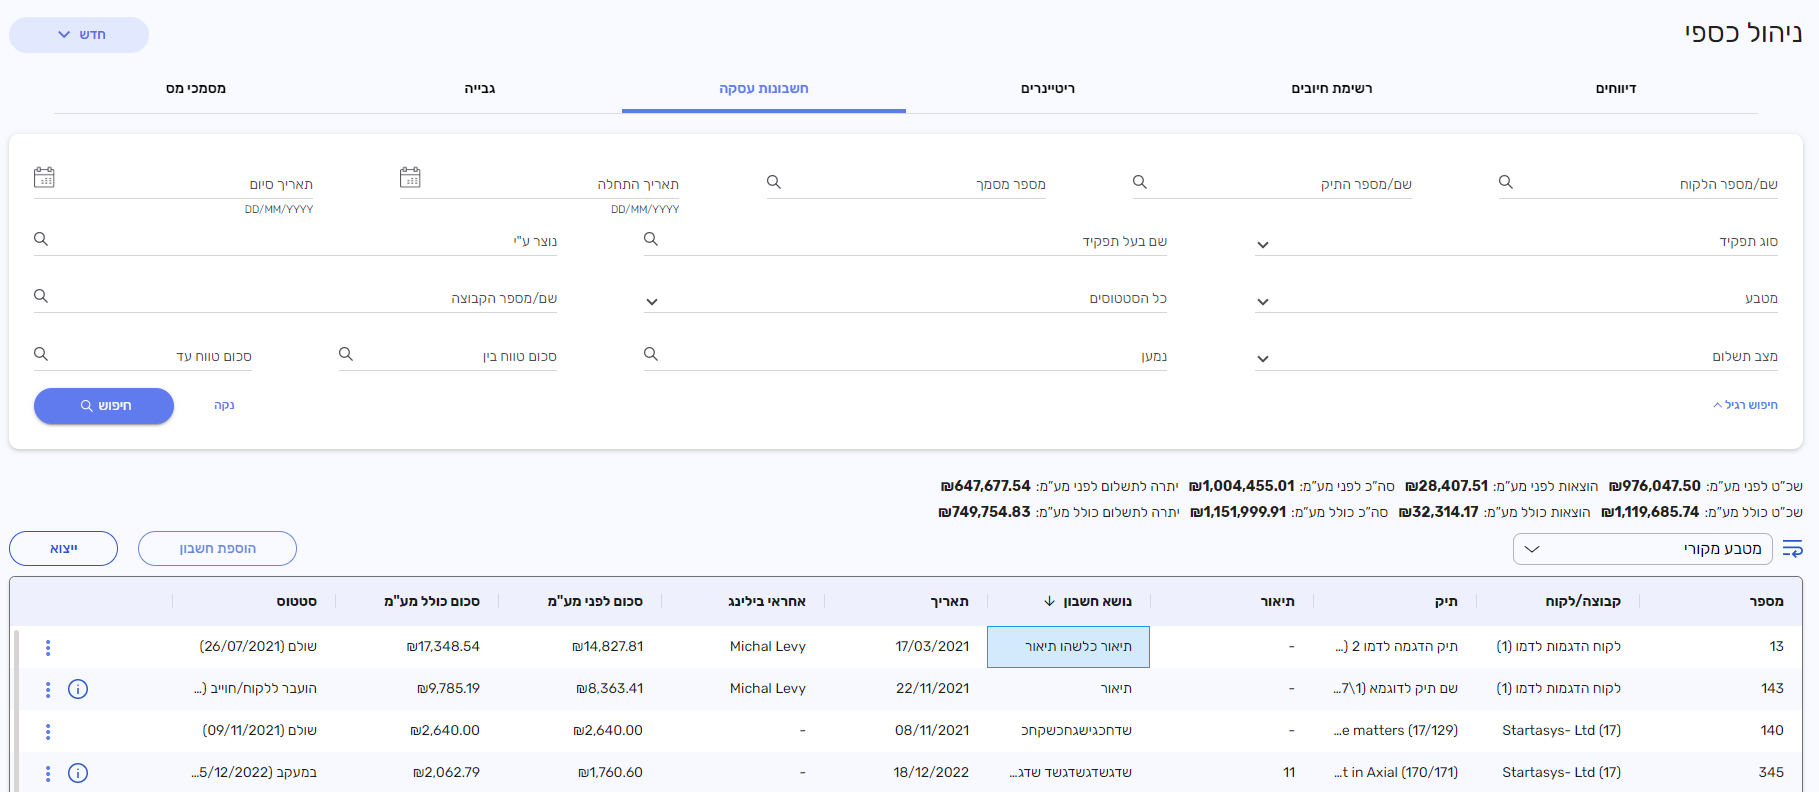This screenshot has width=1819, height=792.
Task: Click the הוספת חשבון button
Action: point(217,549)
